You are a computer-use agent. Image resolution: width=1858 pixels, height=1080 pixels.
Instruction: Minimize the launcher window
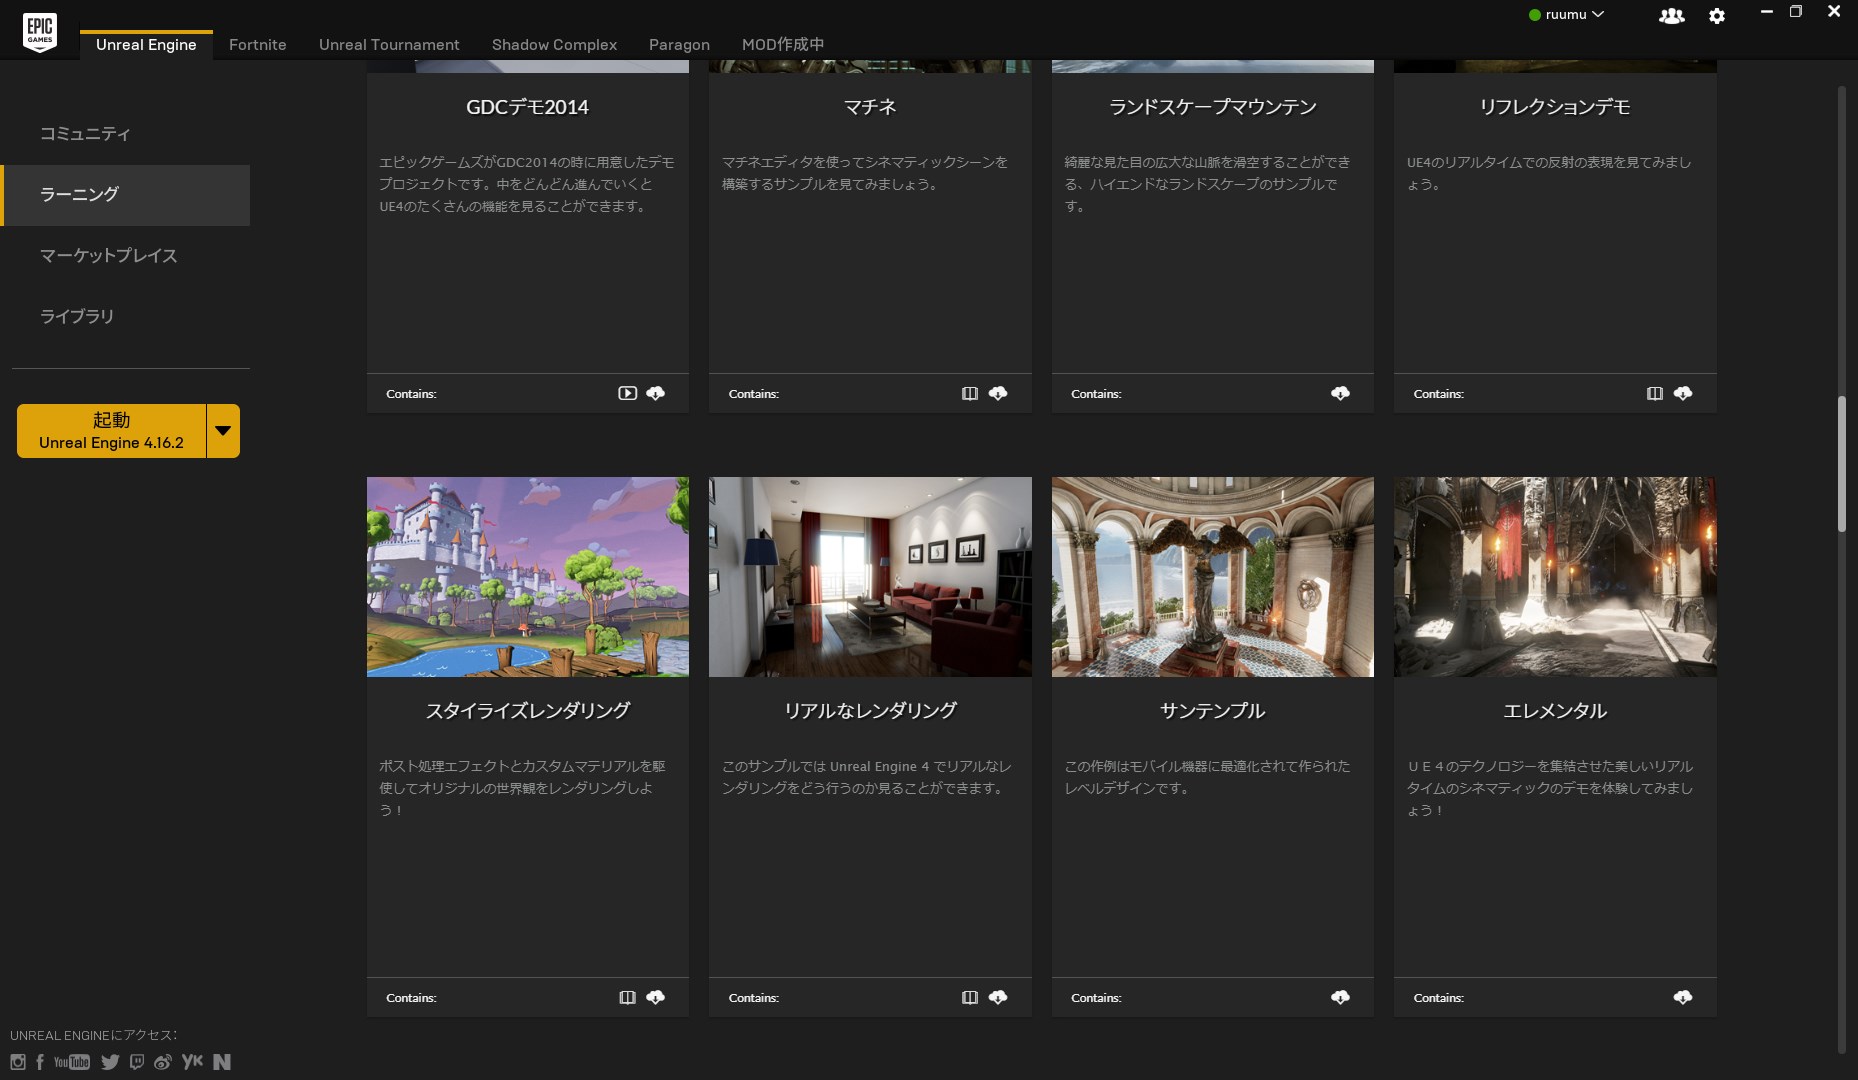click(1767, 12)
